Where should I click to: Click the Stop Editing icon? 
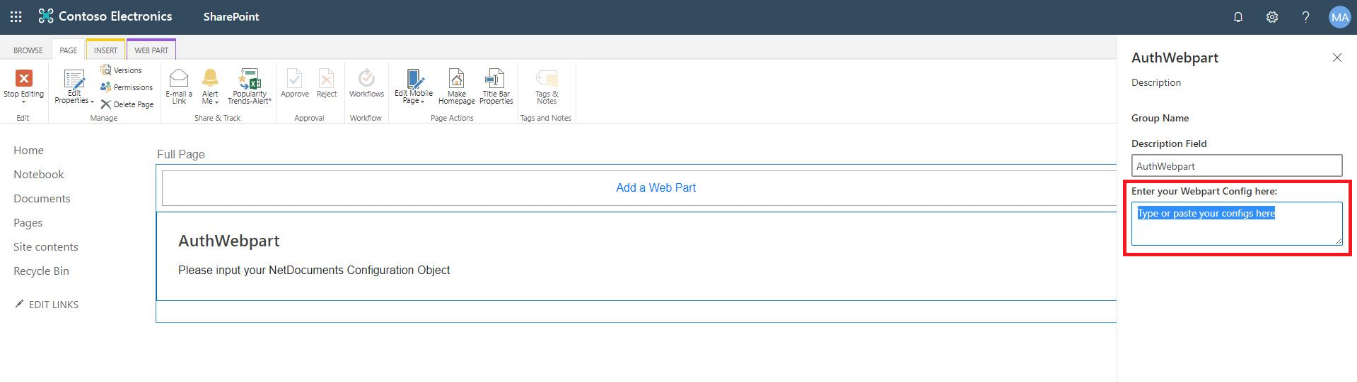(24, 78)
